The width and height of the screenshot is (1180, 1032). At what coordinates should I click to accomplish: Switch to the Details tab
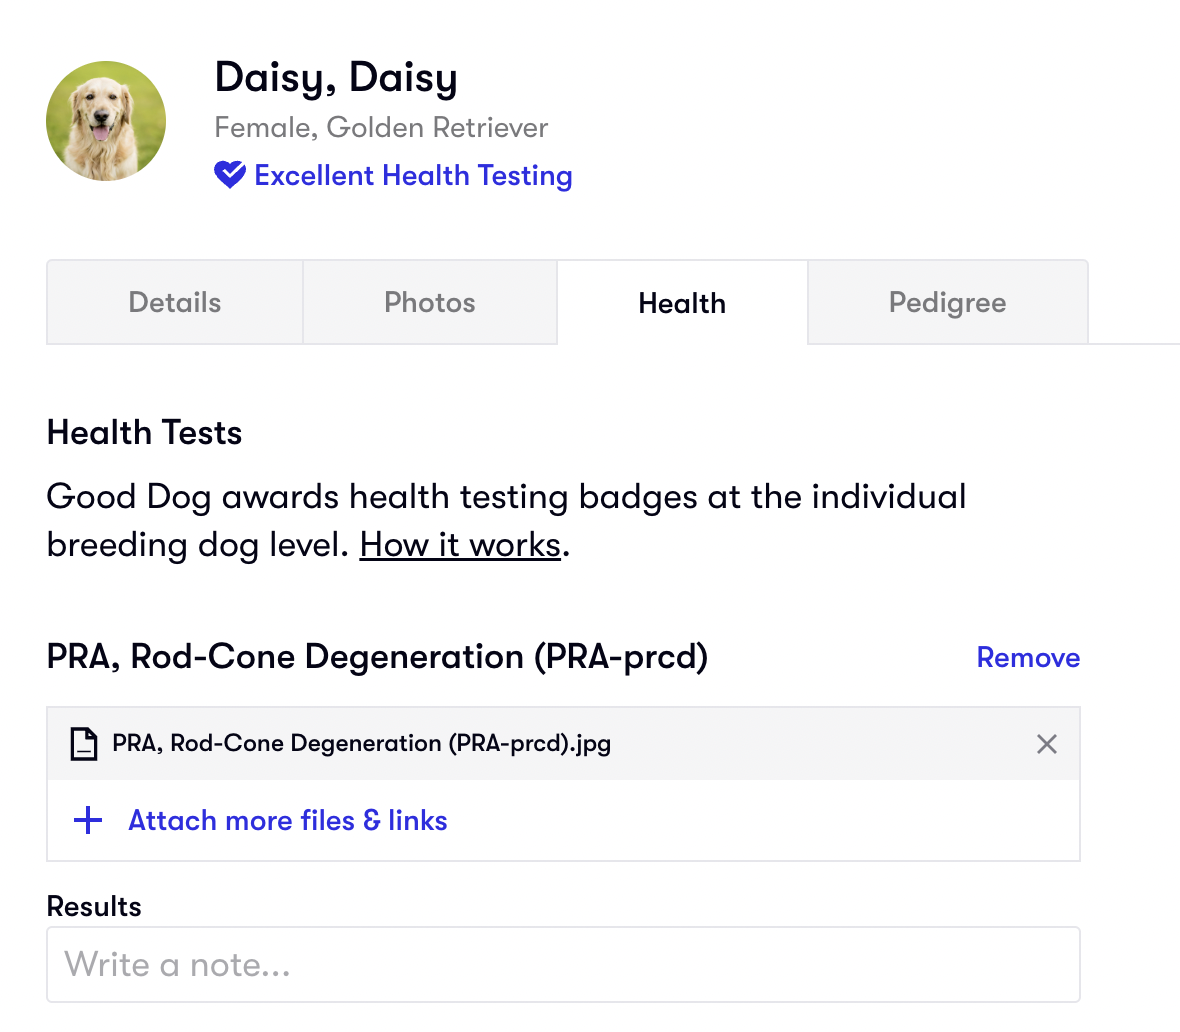(x=175, y=303)
